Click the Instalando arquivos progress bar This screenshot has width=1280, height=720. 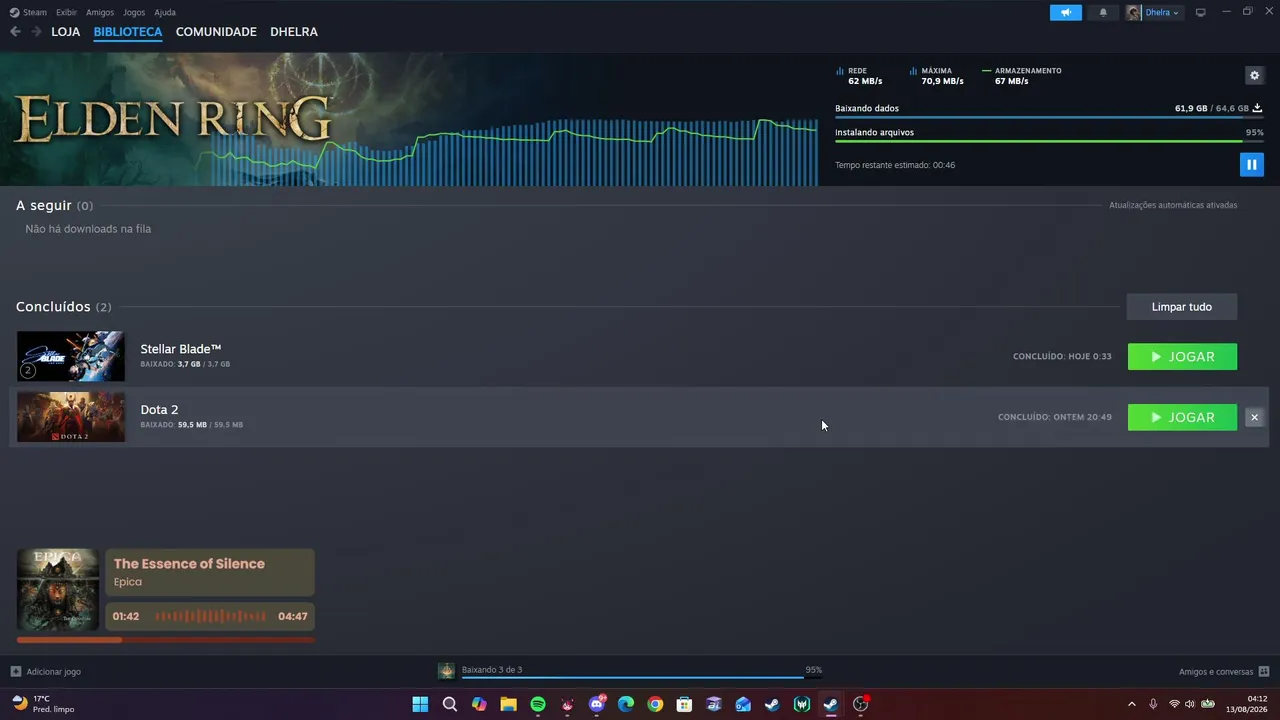pyautogui.click(x=1048, y=141)
